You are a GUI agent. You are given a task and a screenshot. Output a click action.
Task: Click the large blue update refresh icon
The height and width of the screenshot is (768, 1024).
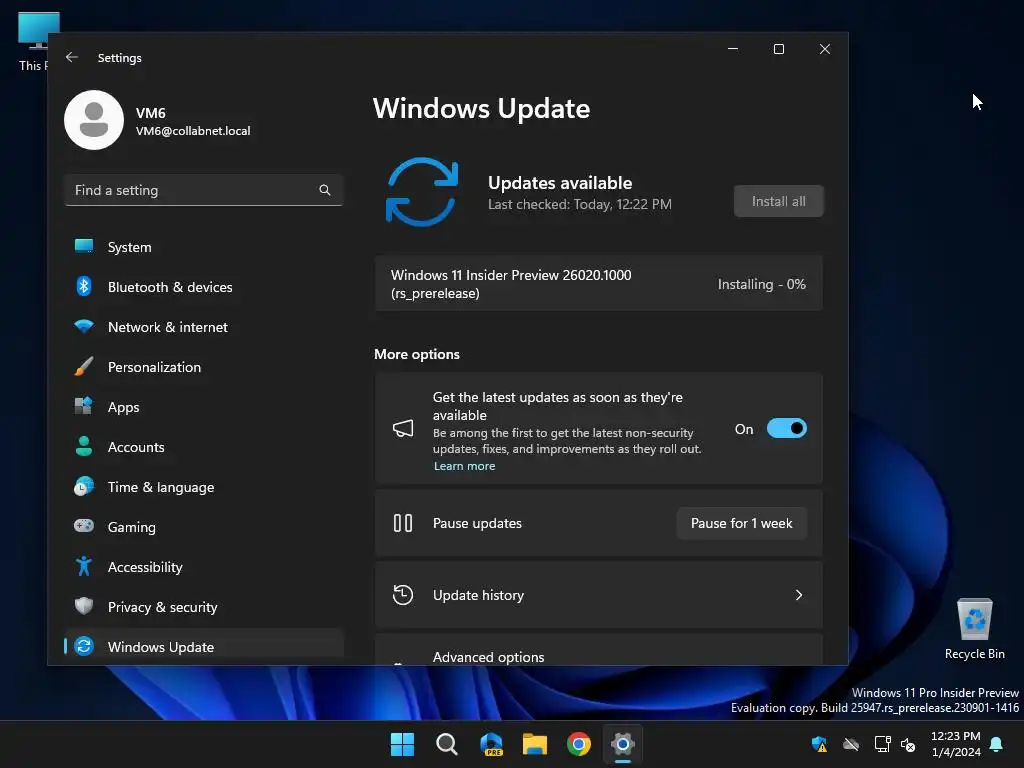[422, 192]
